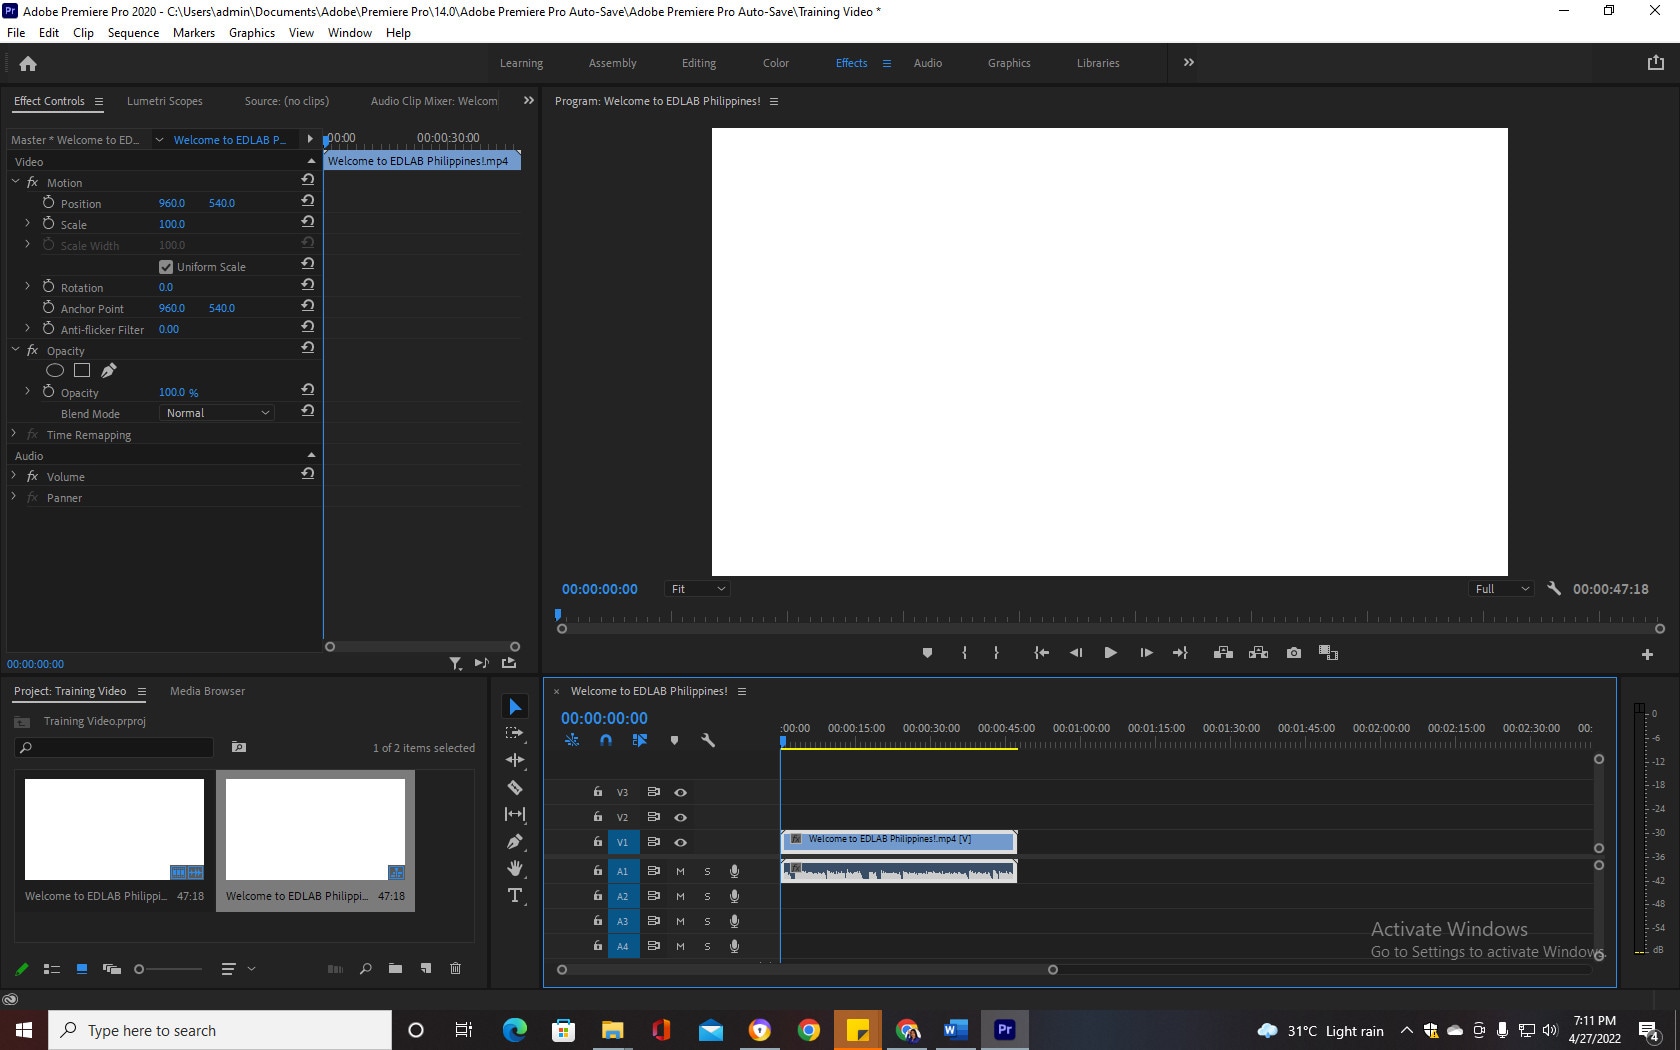Switch to the Color workspace tab
Viewport: 1680px width, 1050px height.
tap(775, 63)
